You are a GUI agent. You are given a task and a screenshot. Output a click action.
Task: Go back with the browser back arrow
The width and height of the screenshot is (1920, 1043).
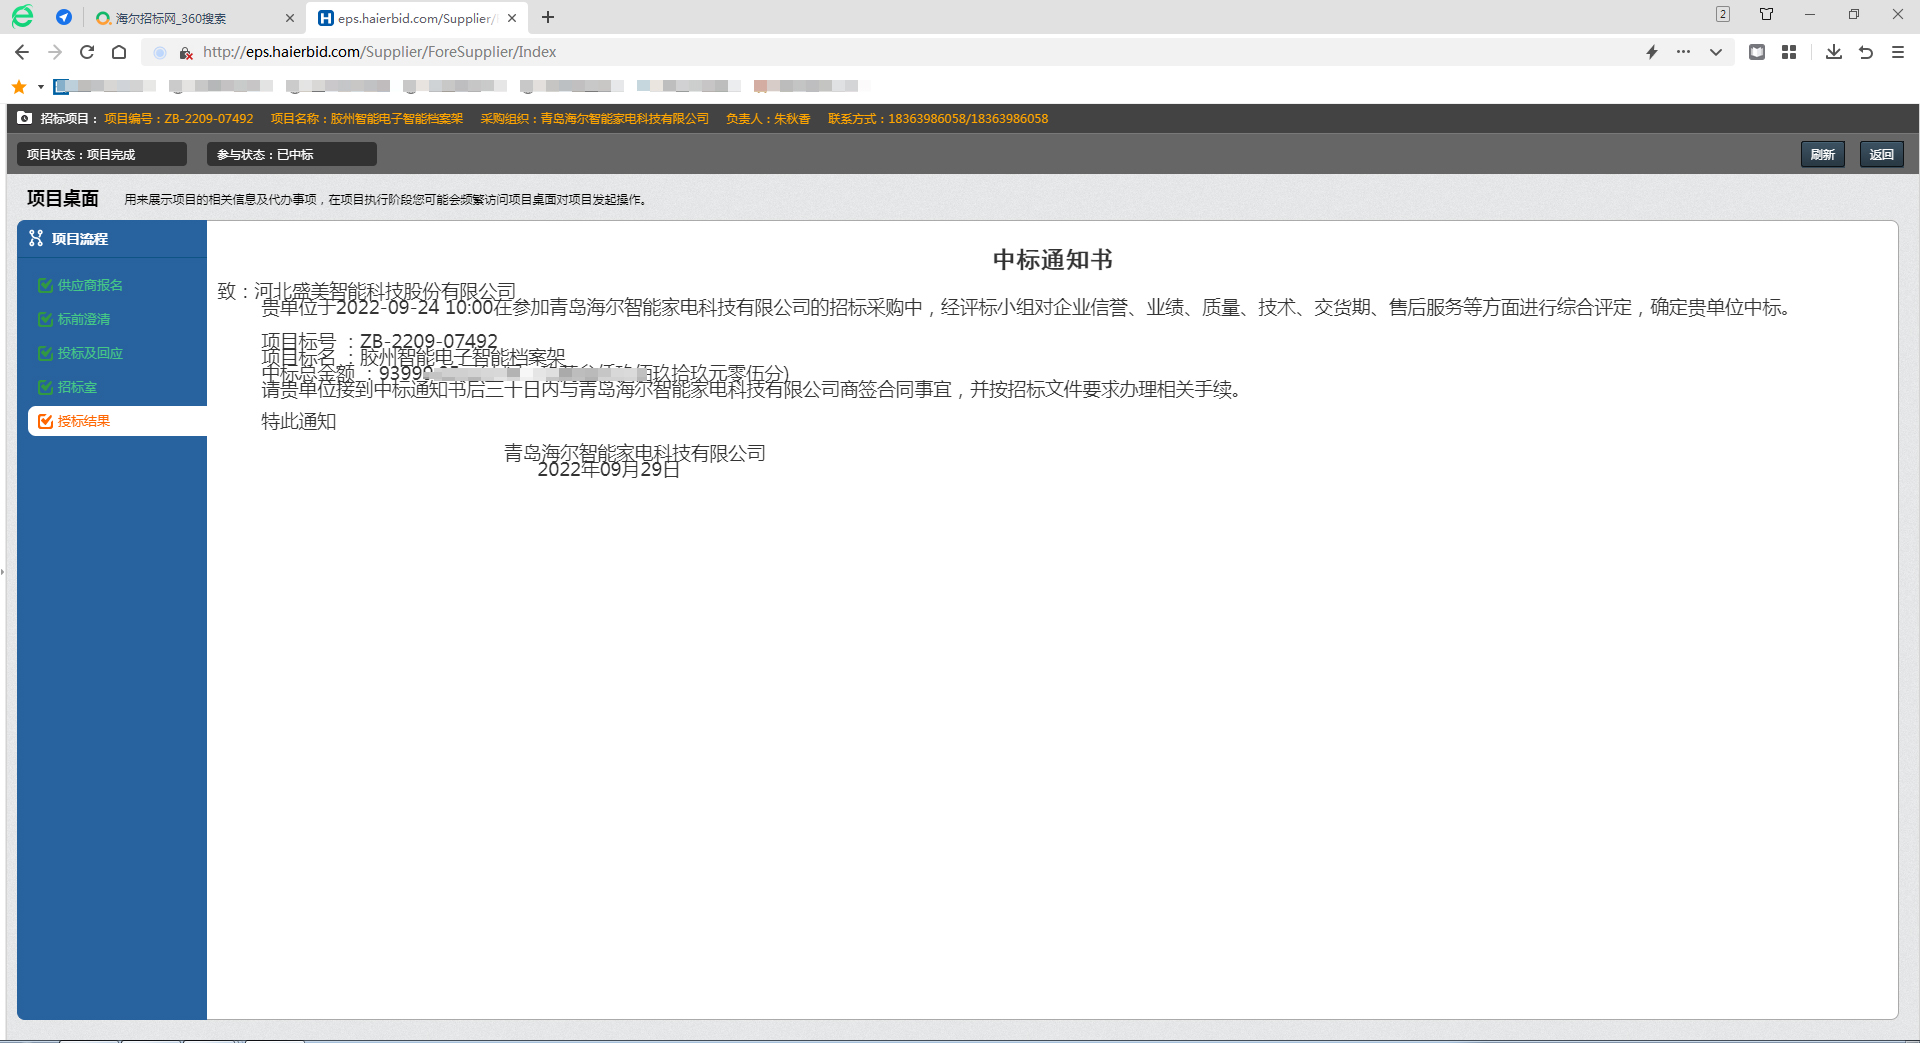click(x=22, y=52)
